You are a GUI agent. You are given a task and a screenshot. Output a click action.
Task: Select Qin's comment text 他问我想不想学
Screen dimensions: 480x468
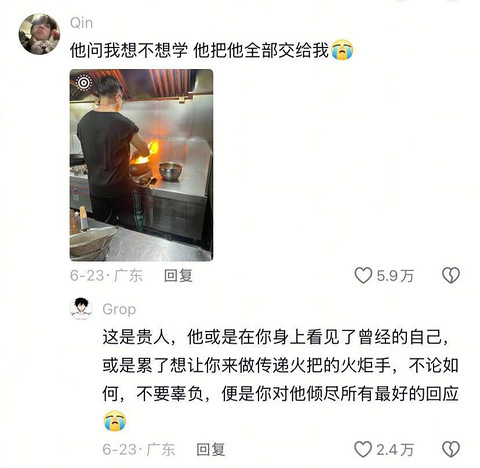click(129, 50)
